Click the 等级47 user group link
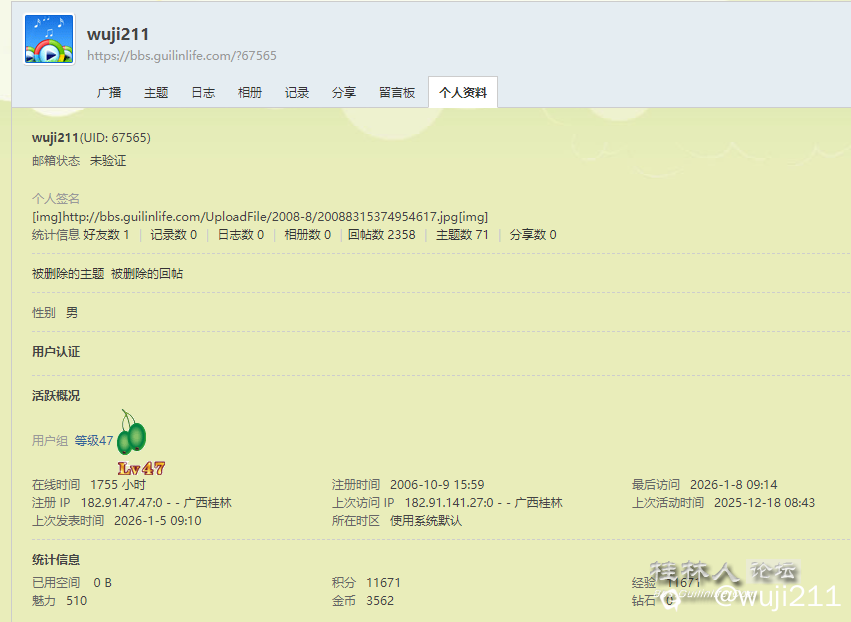Image resolution: width=851 pixels, height=622 pixels. pos(94,440)
